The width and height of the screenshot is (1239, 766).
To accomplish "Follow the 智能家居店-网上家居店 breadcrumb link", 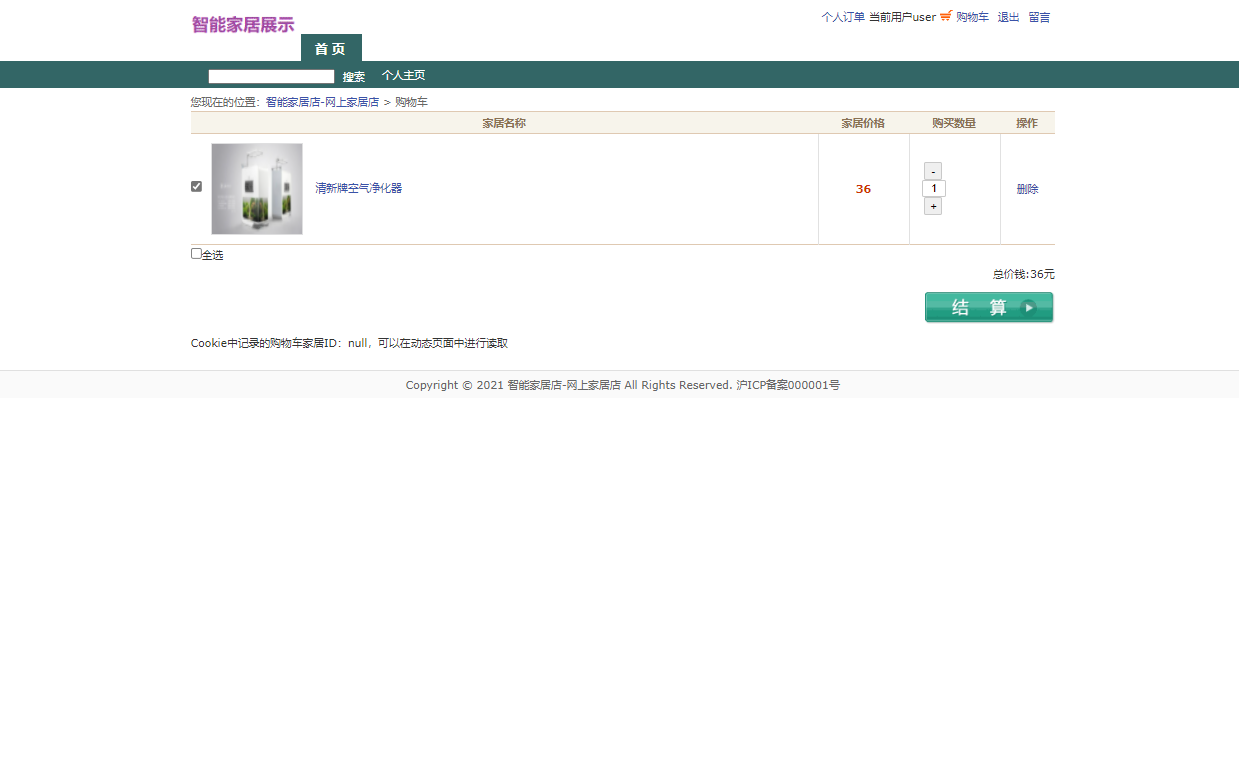I will click(322, 101).
